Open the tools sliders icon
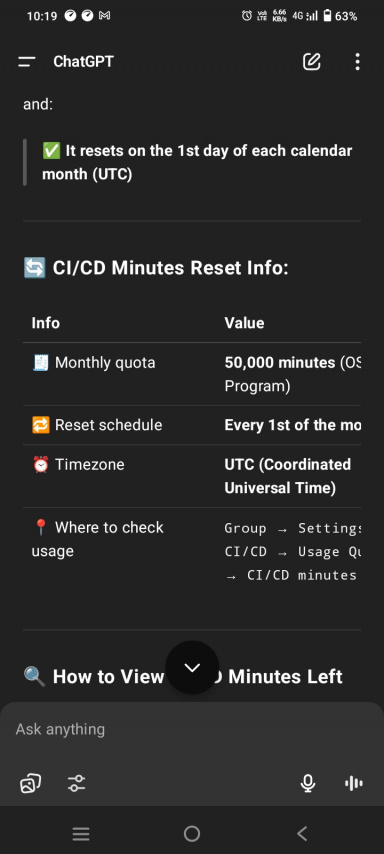This screenshot has width=384, height=854. click(76, 783)
